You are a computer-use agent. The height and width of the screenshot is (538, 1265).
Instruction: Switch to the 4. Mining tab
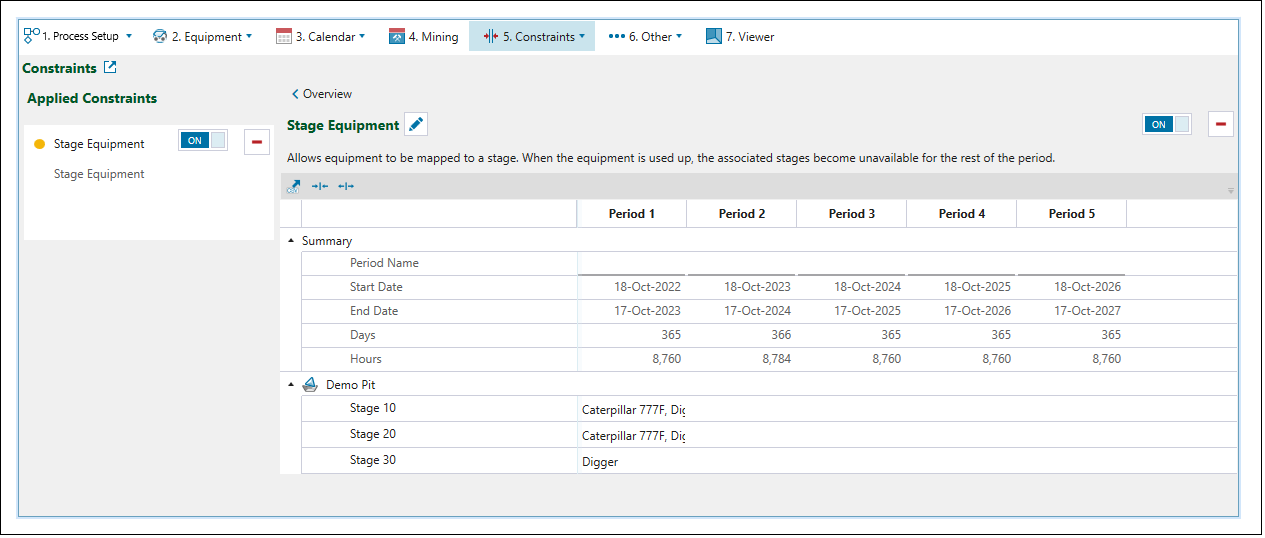point(423,37)
